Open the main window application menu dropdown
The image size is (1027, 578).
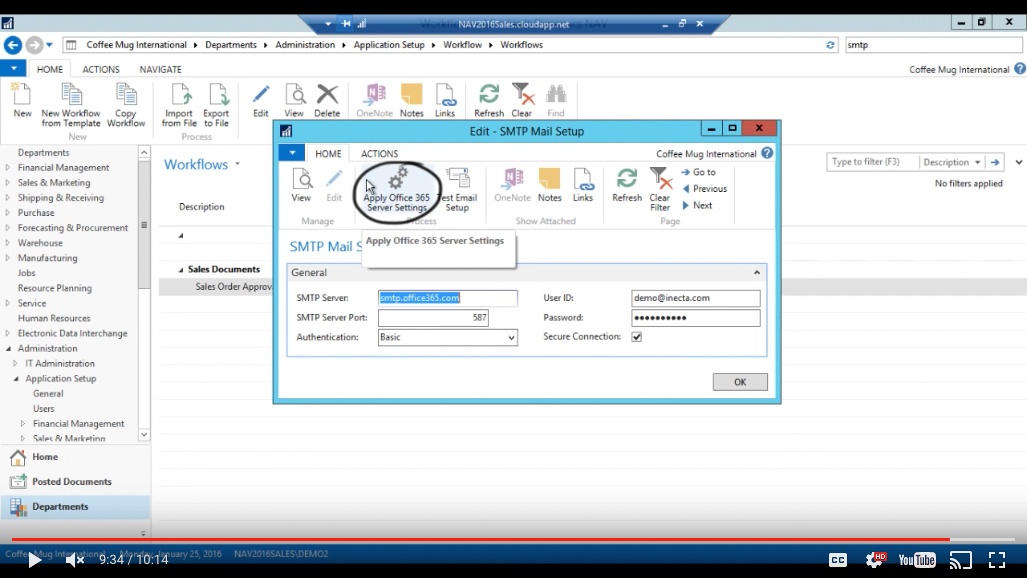coord(13,68)
